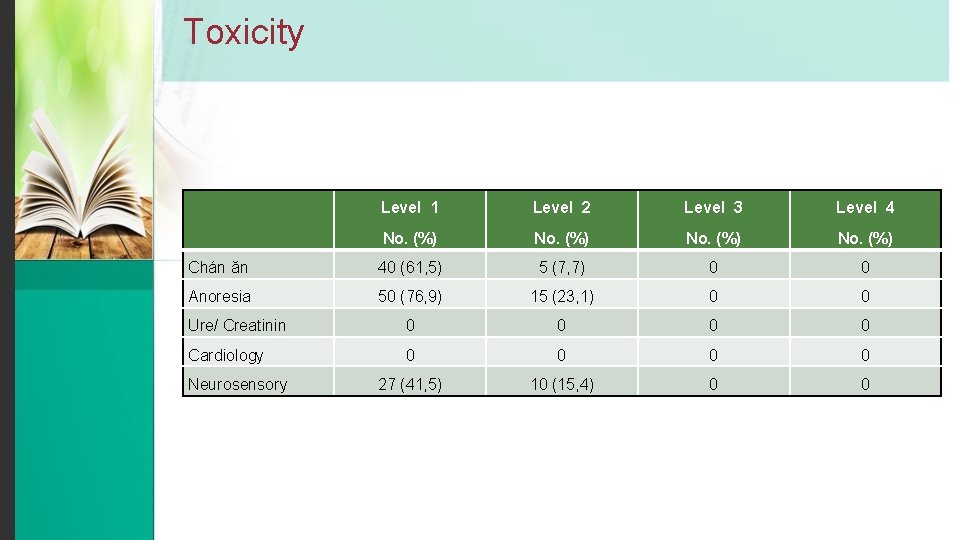Click the open book picture
The width and height of the screenshot is (960, 540).
(x=84, y=130)
